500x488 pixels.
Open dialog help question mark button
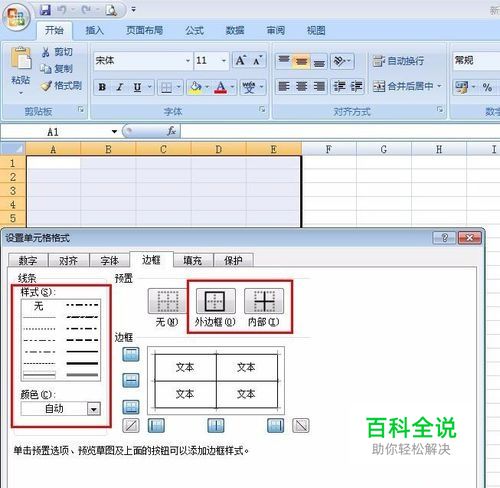(444, 238)
